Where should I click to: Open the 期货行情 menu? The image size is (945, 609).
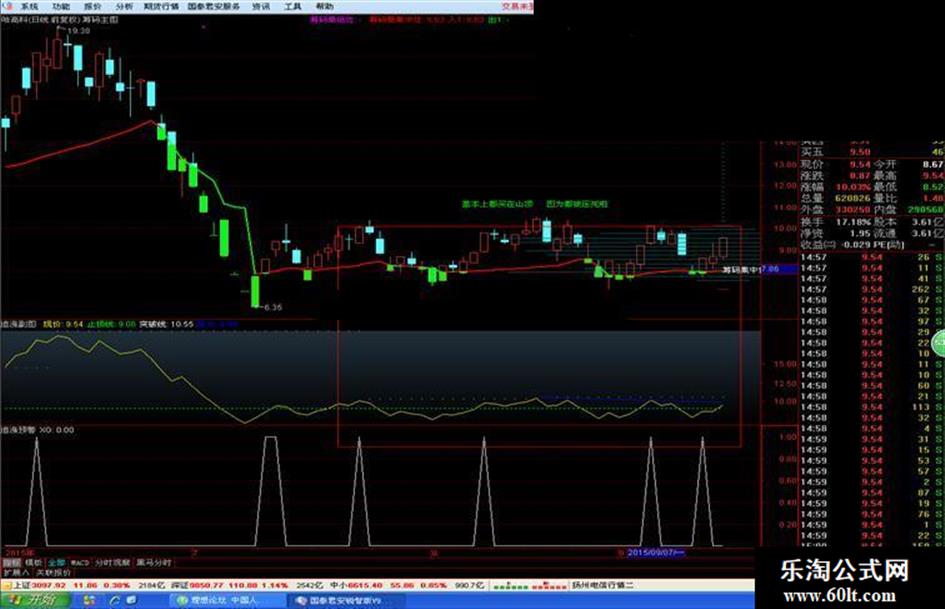click(161, 7)
